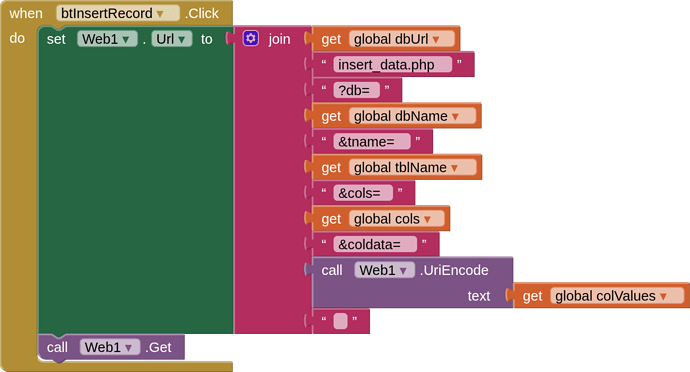Click the join block's blue mutator gear icon

[x=250, y=38]
